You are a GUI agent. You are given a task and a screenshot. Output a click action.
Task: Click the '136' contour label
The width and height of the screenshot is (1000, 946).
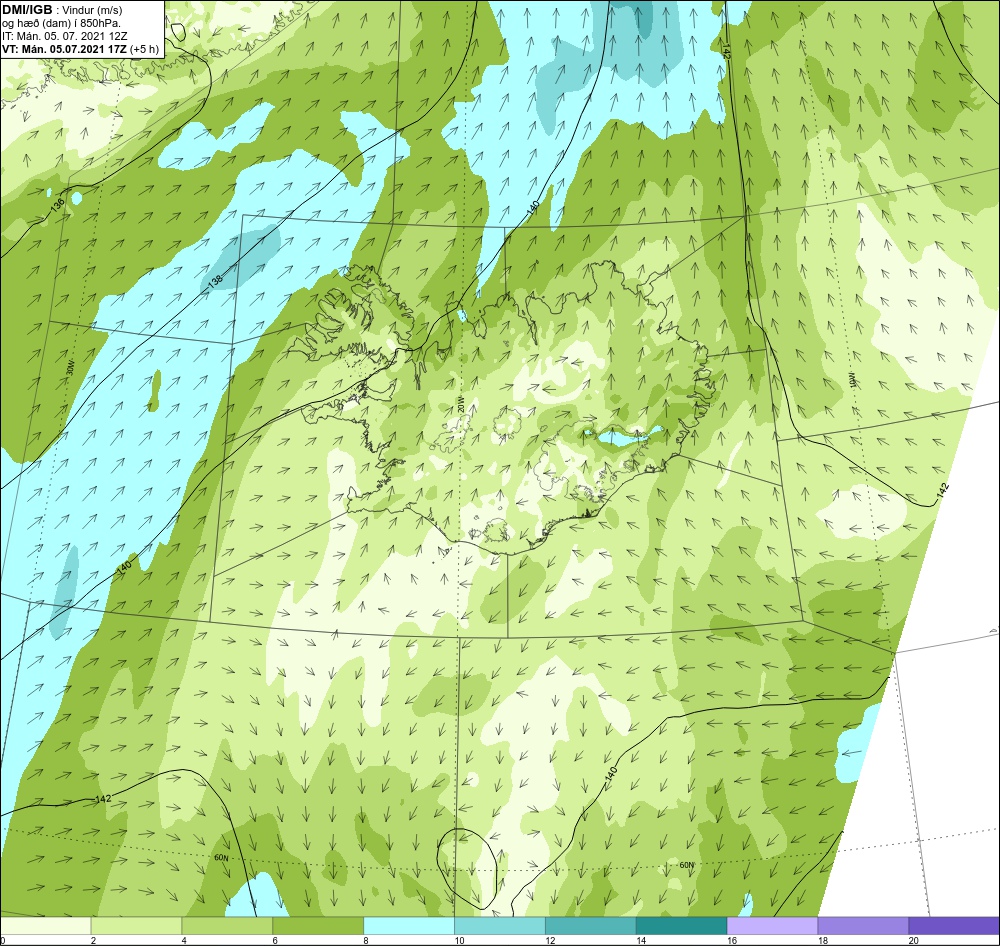(58, 205)
